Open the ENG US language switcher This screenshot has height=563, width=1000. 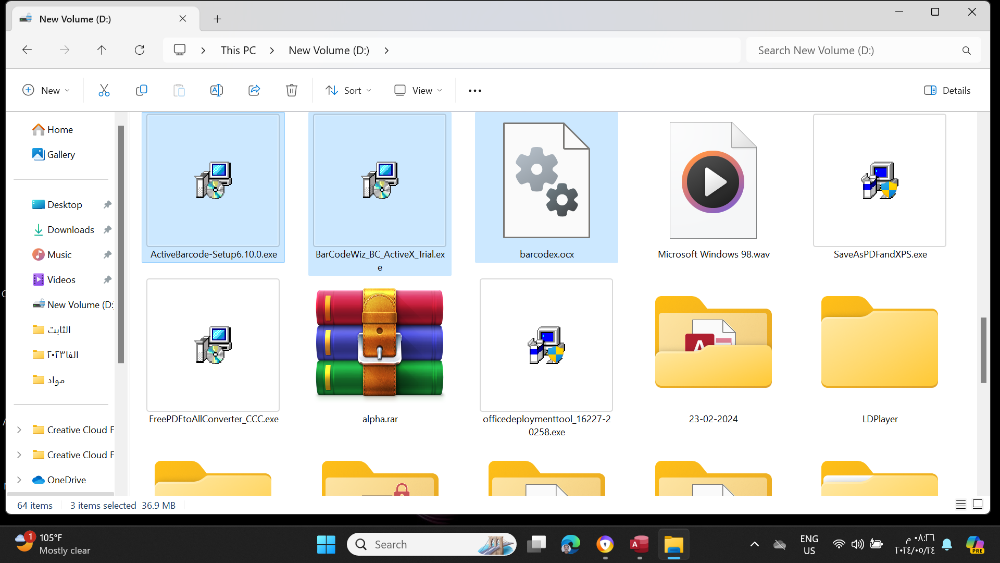click(x=809, y=545)
